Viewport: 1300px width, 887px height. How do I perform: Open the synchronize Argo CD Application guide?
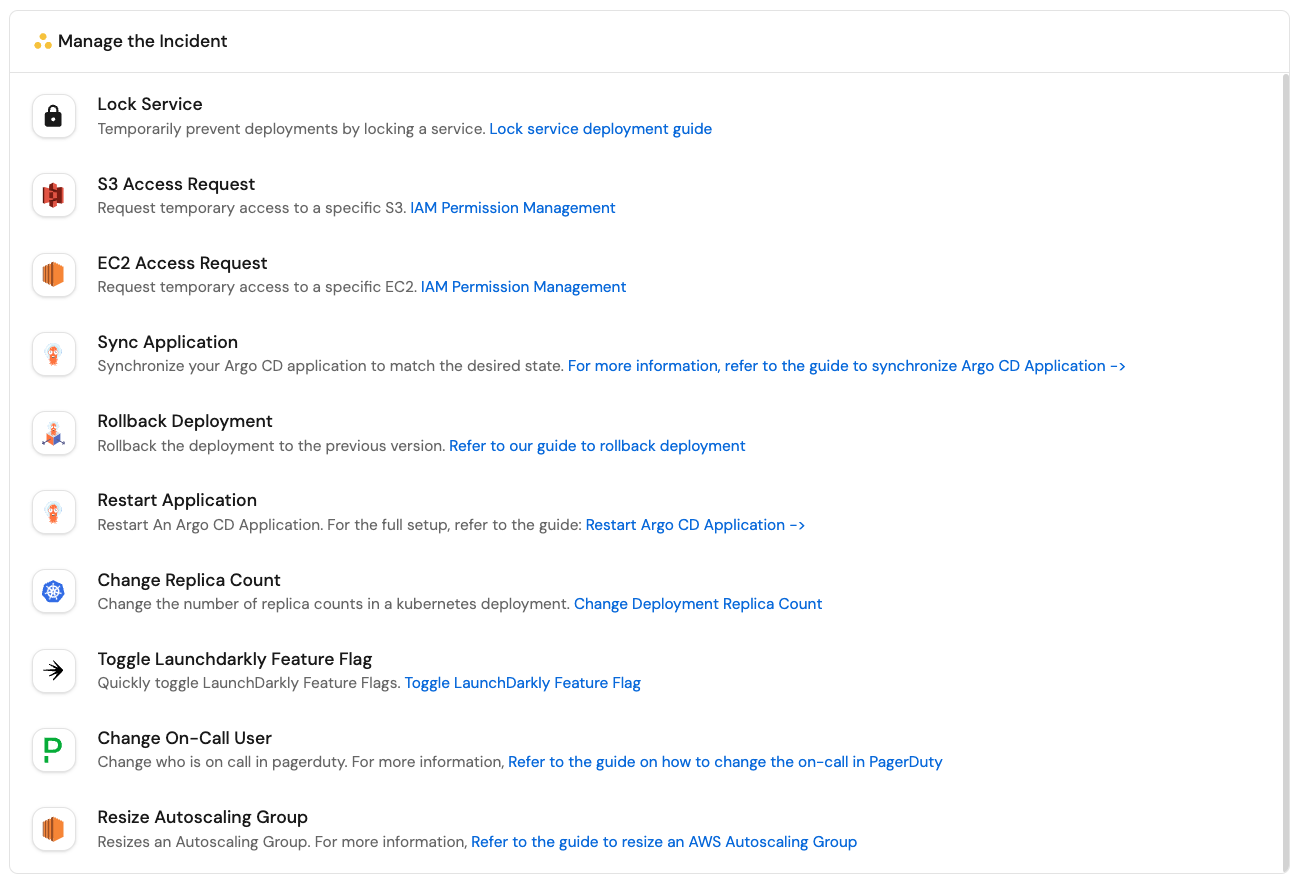click(846, 366)
